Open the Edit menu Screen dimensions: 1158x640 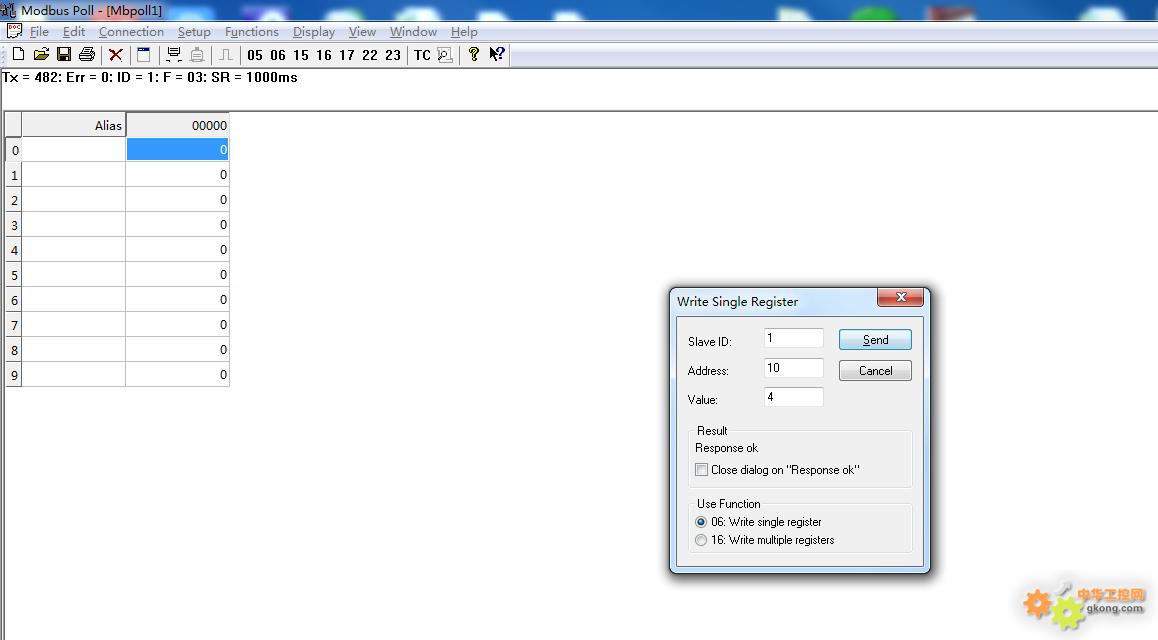click(x=74, y=32)
